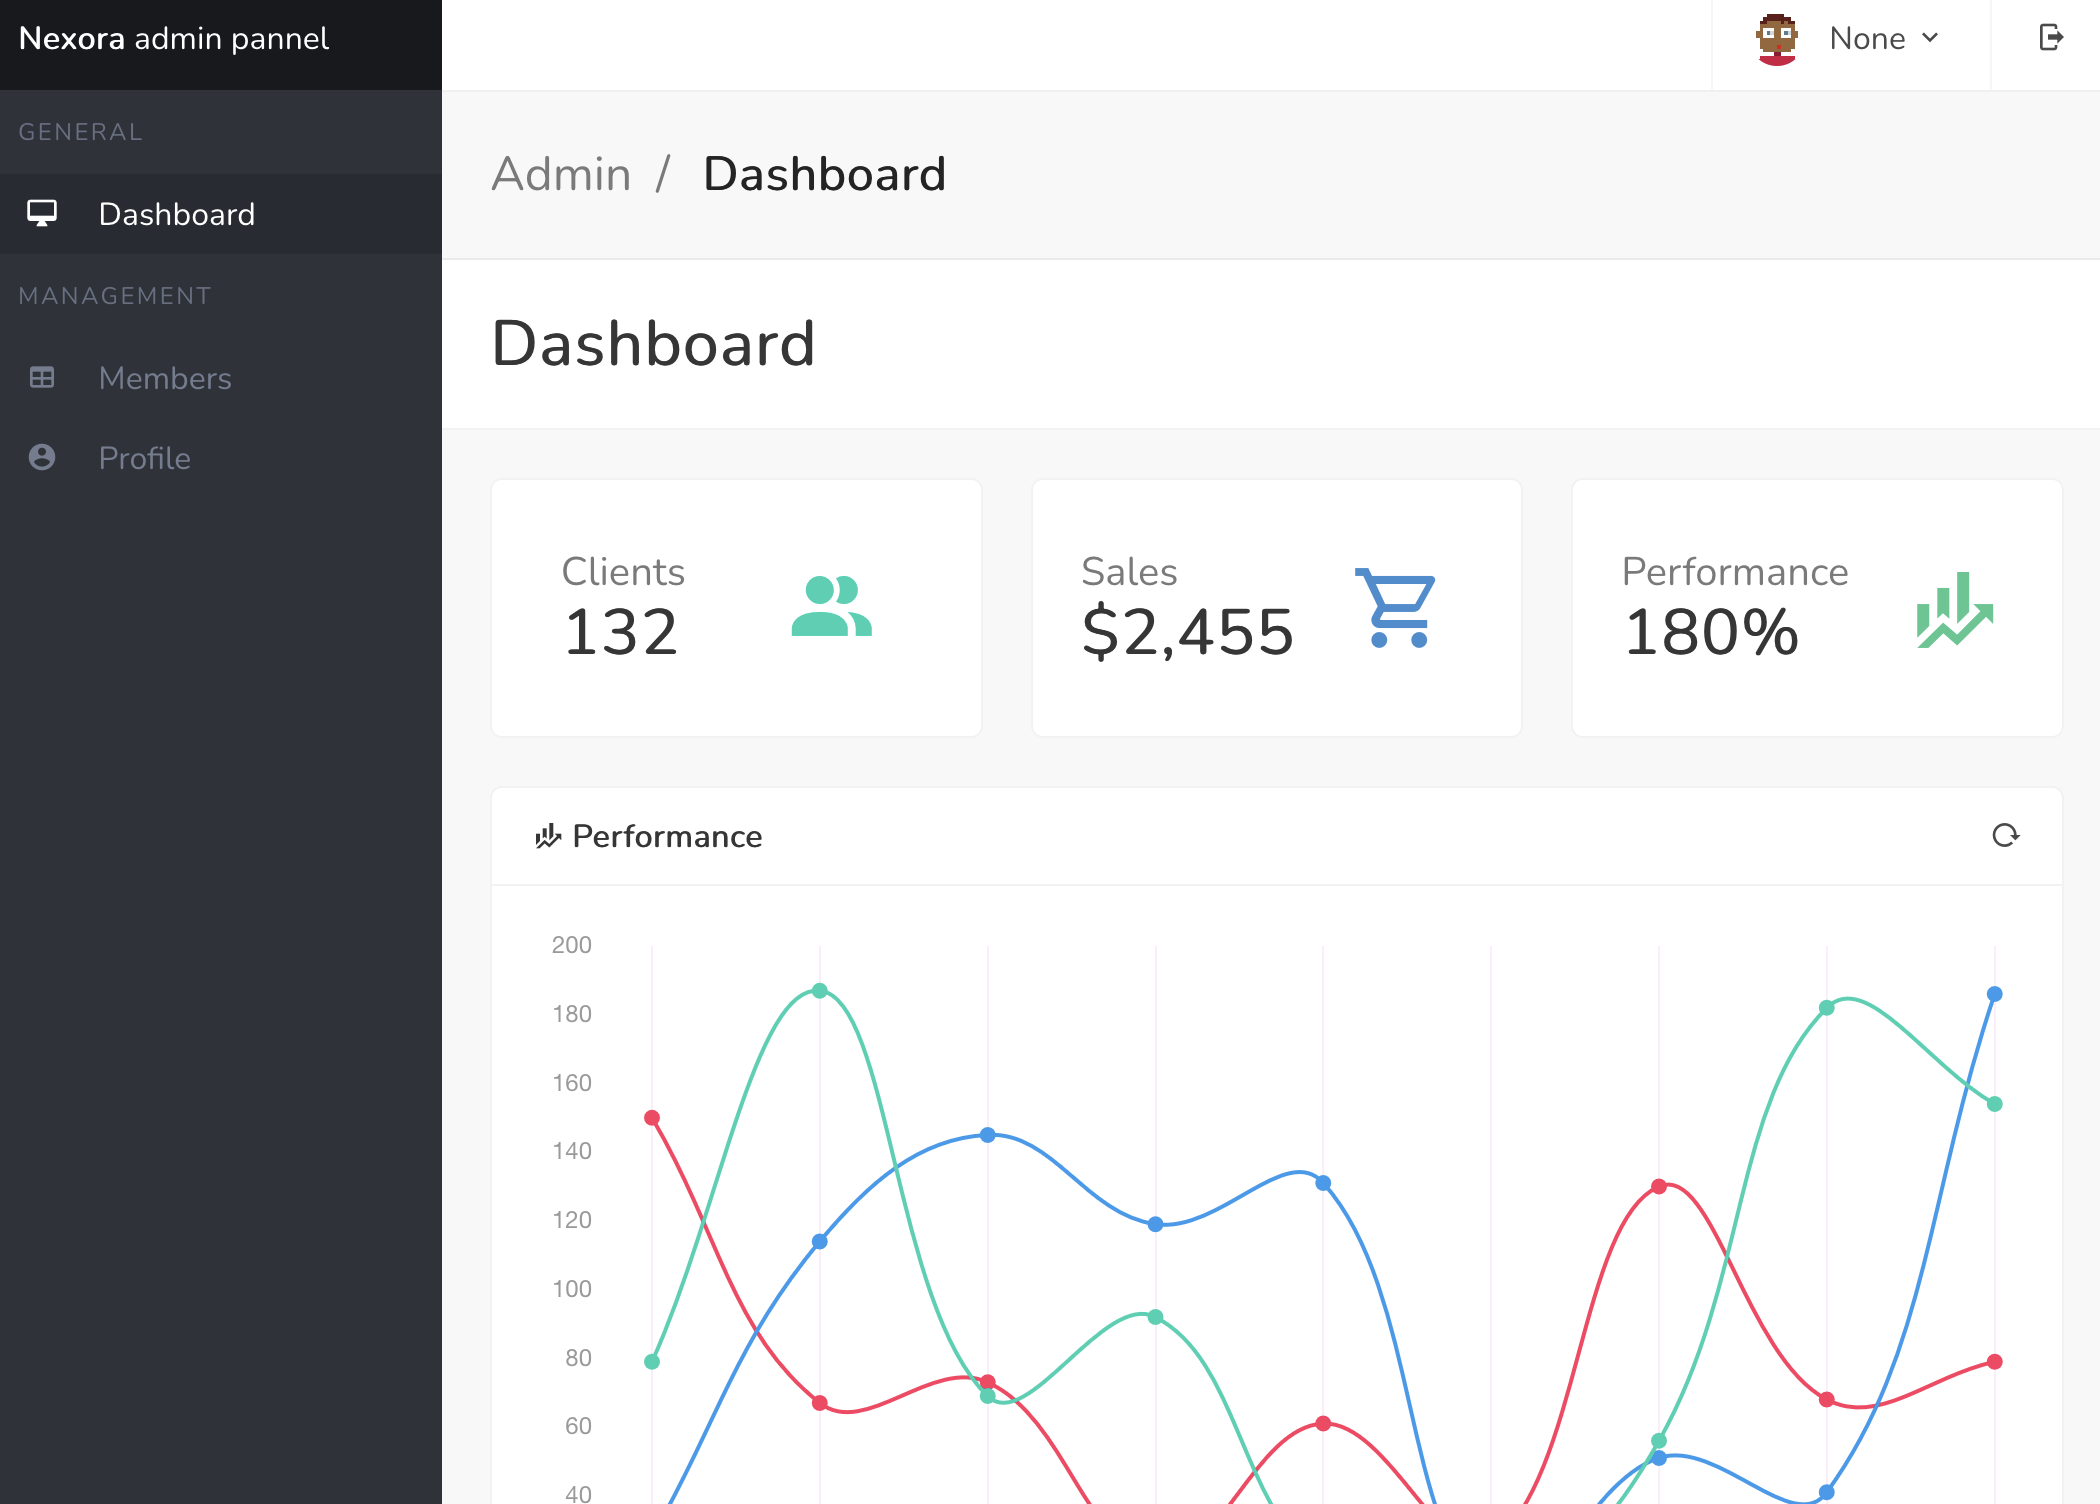Click the Nexora admin pannel brand title
This screenshot has height=1504, width=2100.
coord(174,39)
